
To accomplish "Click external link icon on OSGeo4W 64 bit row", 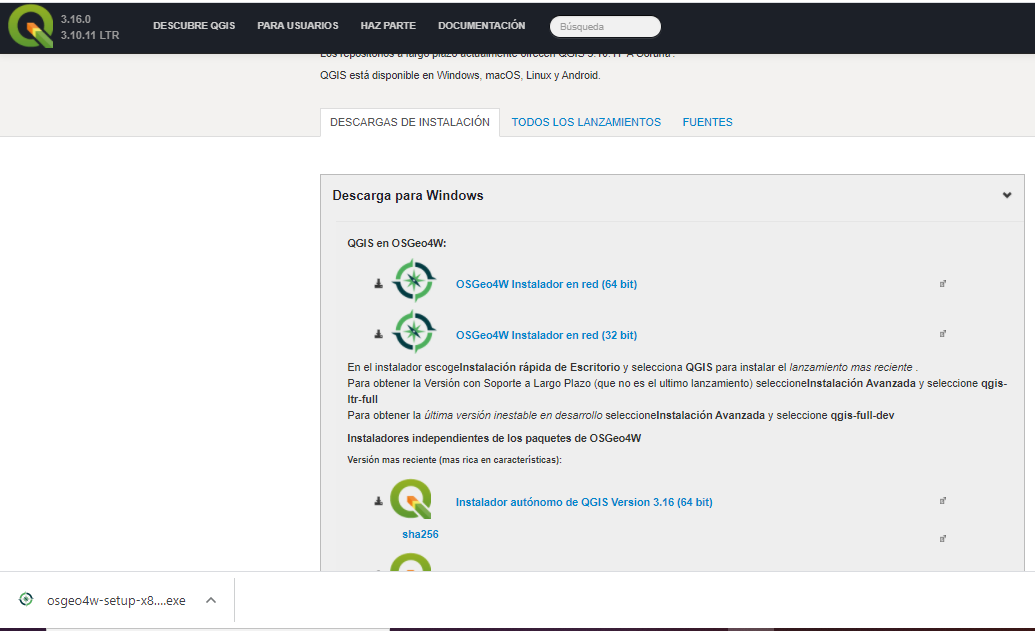I will (x=943, y=284).
